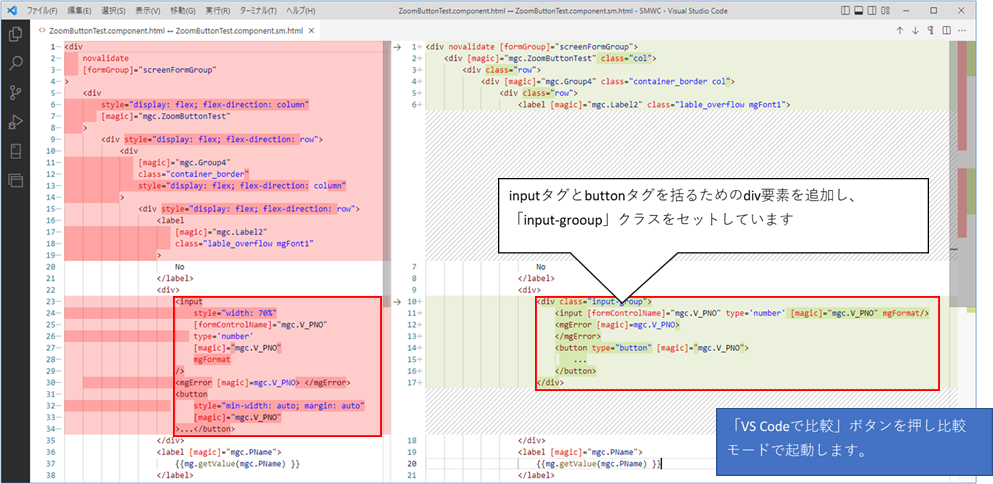The height and width of the screenshot is (484, 993).
Task: Go to next change with down arrow
Action: click(x=916, y=31)
